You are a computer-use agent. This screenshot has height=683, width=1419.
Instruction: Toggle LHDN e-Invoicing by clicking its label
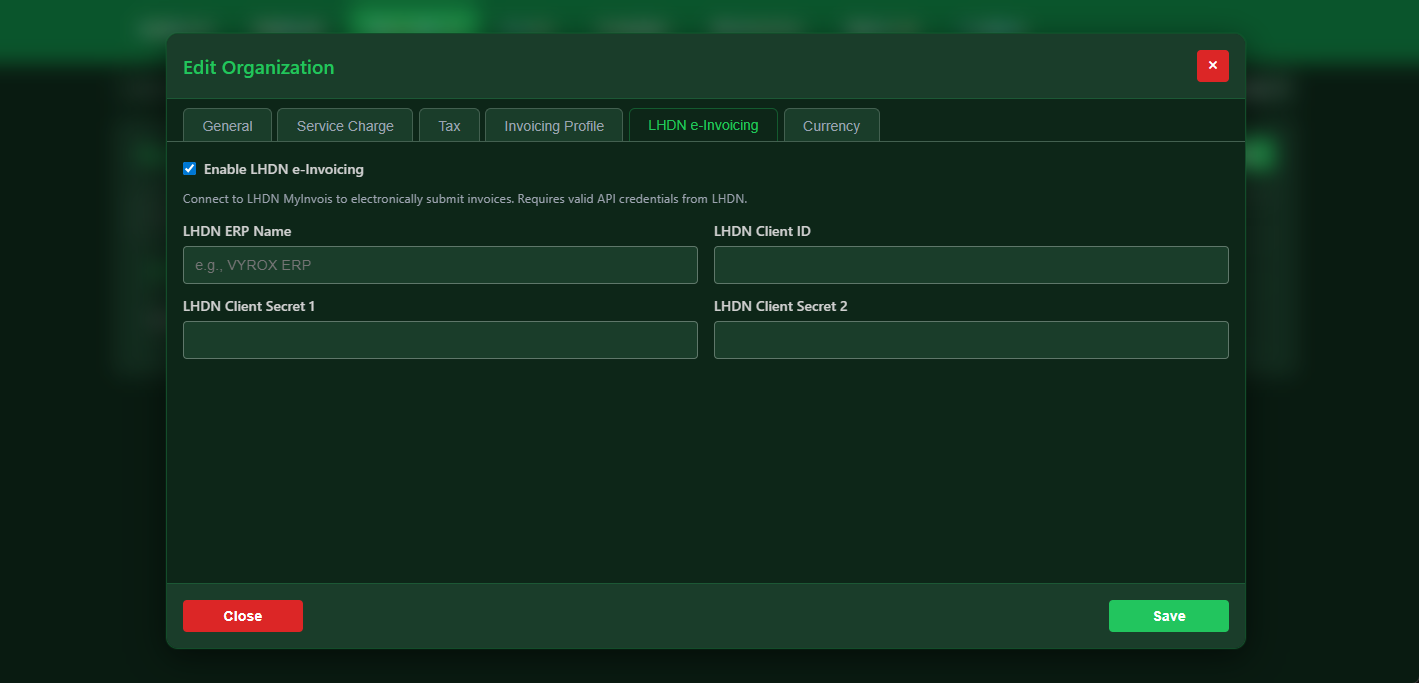(x=283, y=169)
